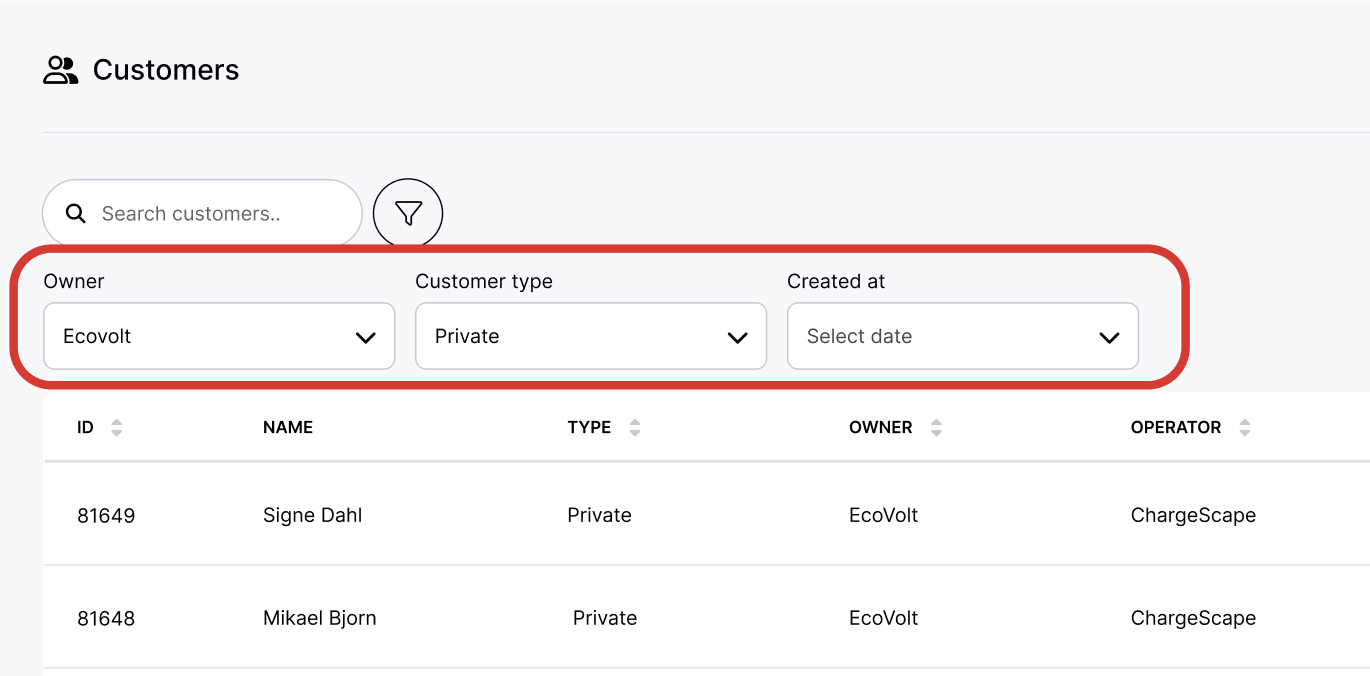Open customer Signe Dahl

coord(312,516)
